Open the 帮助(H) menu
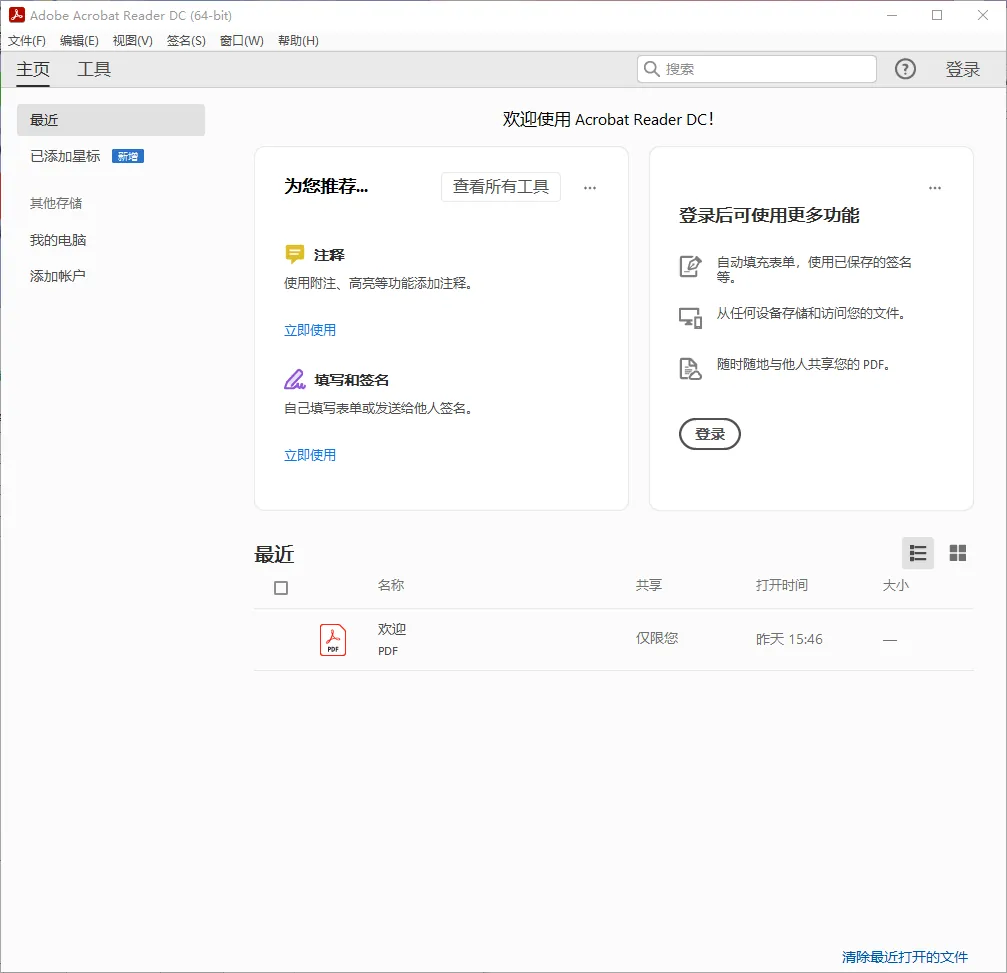The image size is (1007, 973). 298,40
